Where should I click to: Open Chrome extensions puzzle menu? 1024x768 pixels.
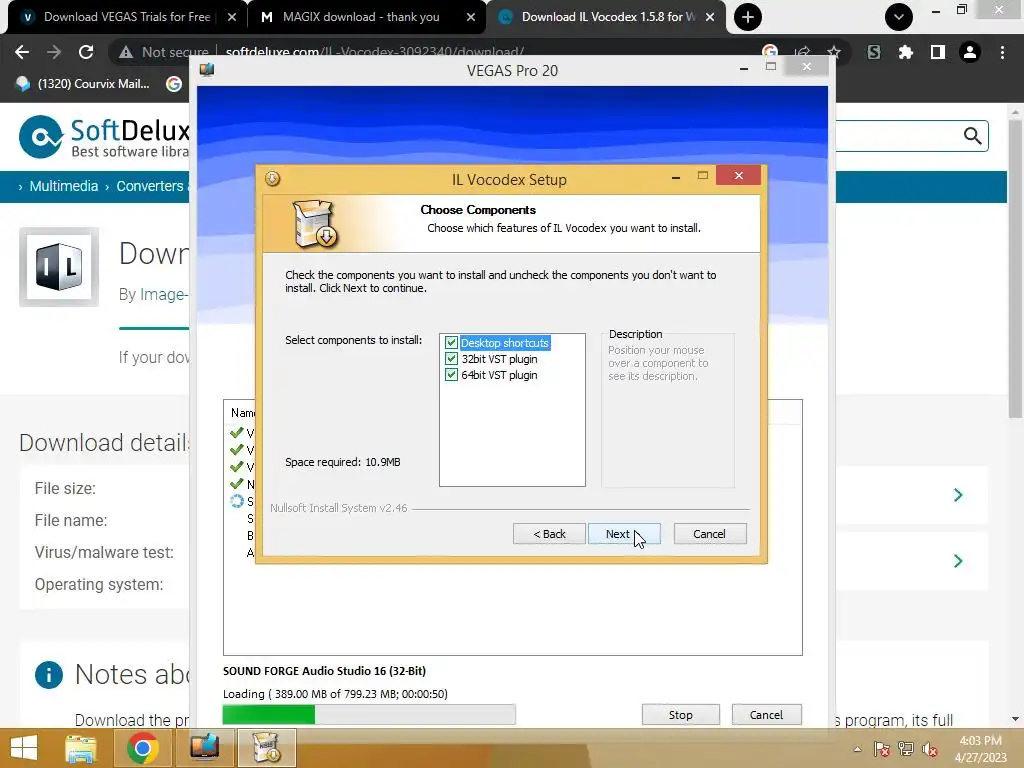(906, 52)
